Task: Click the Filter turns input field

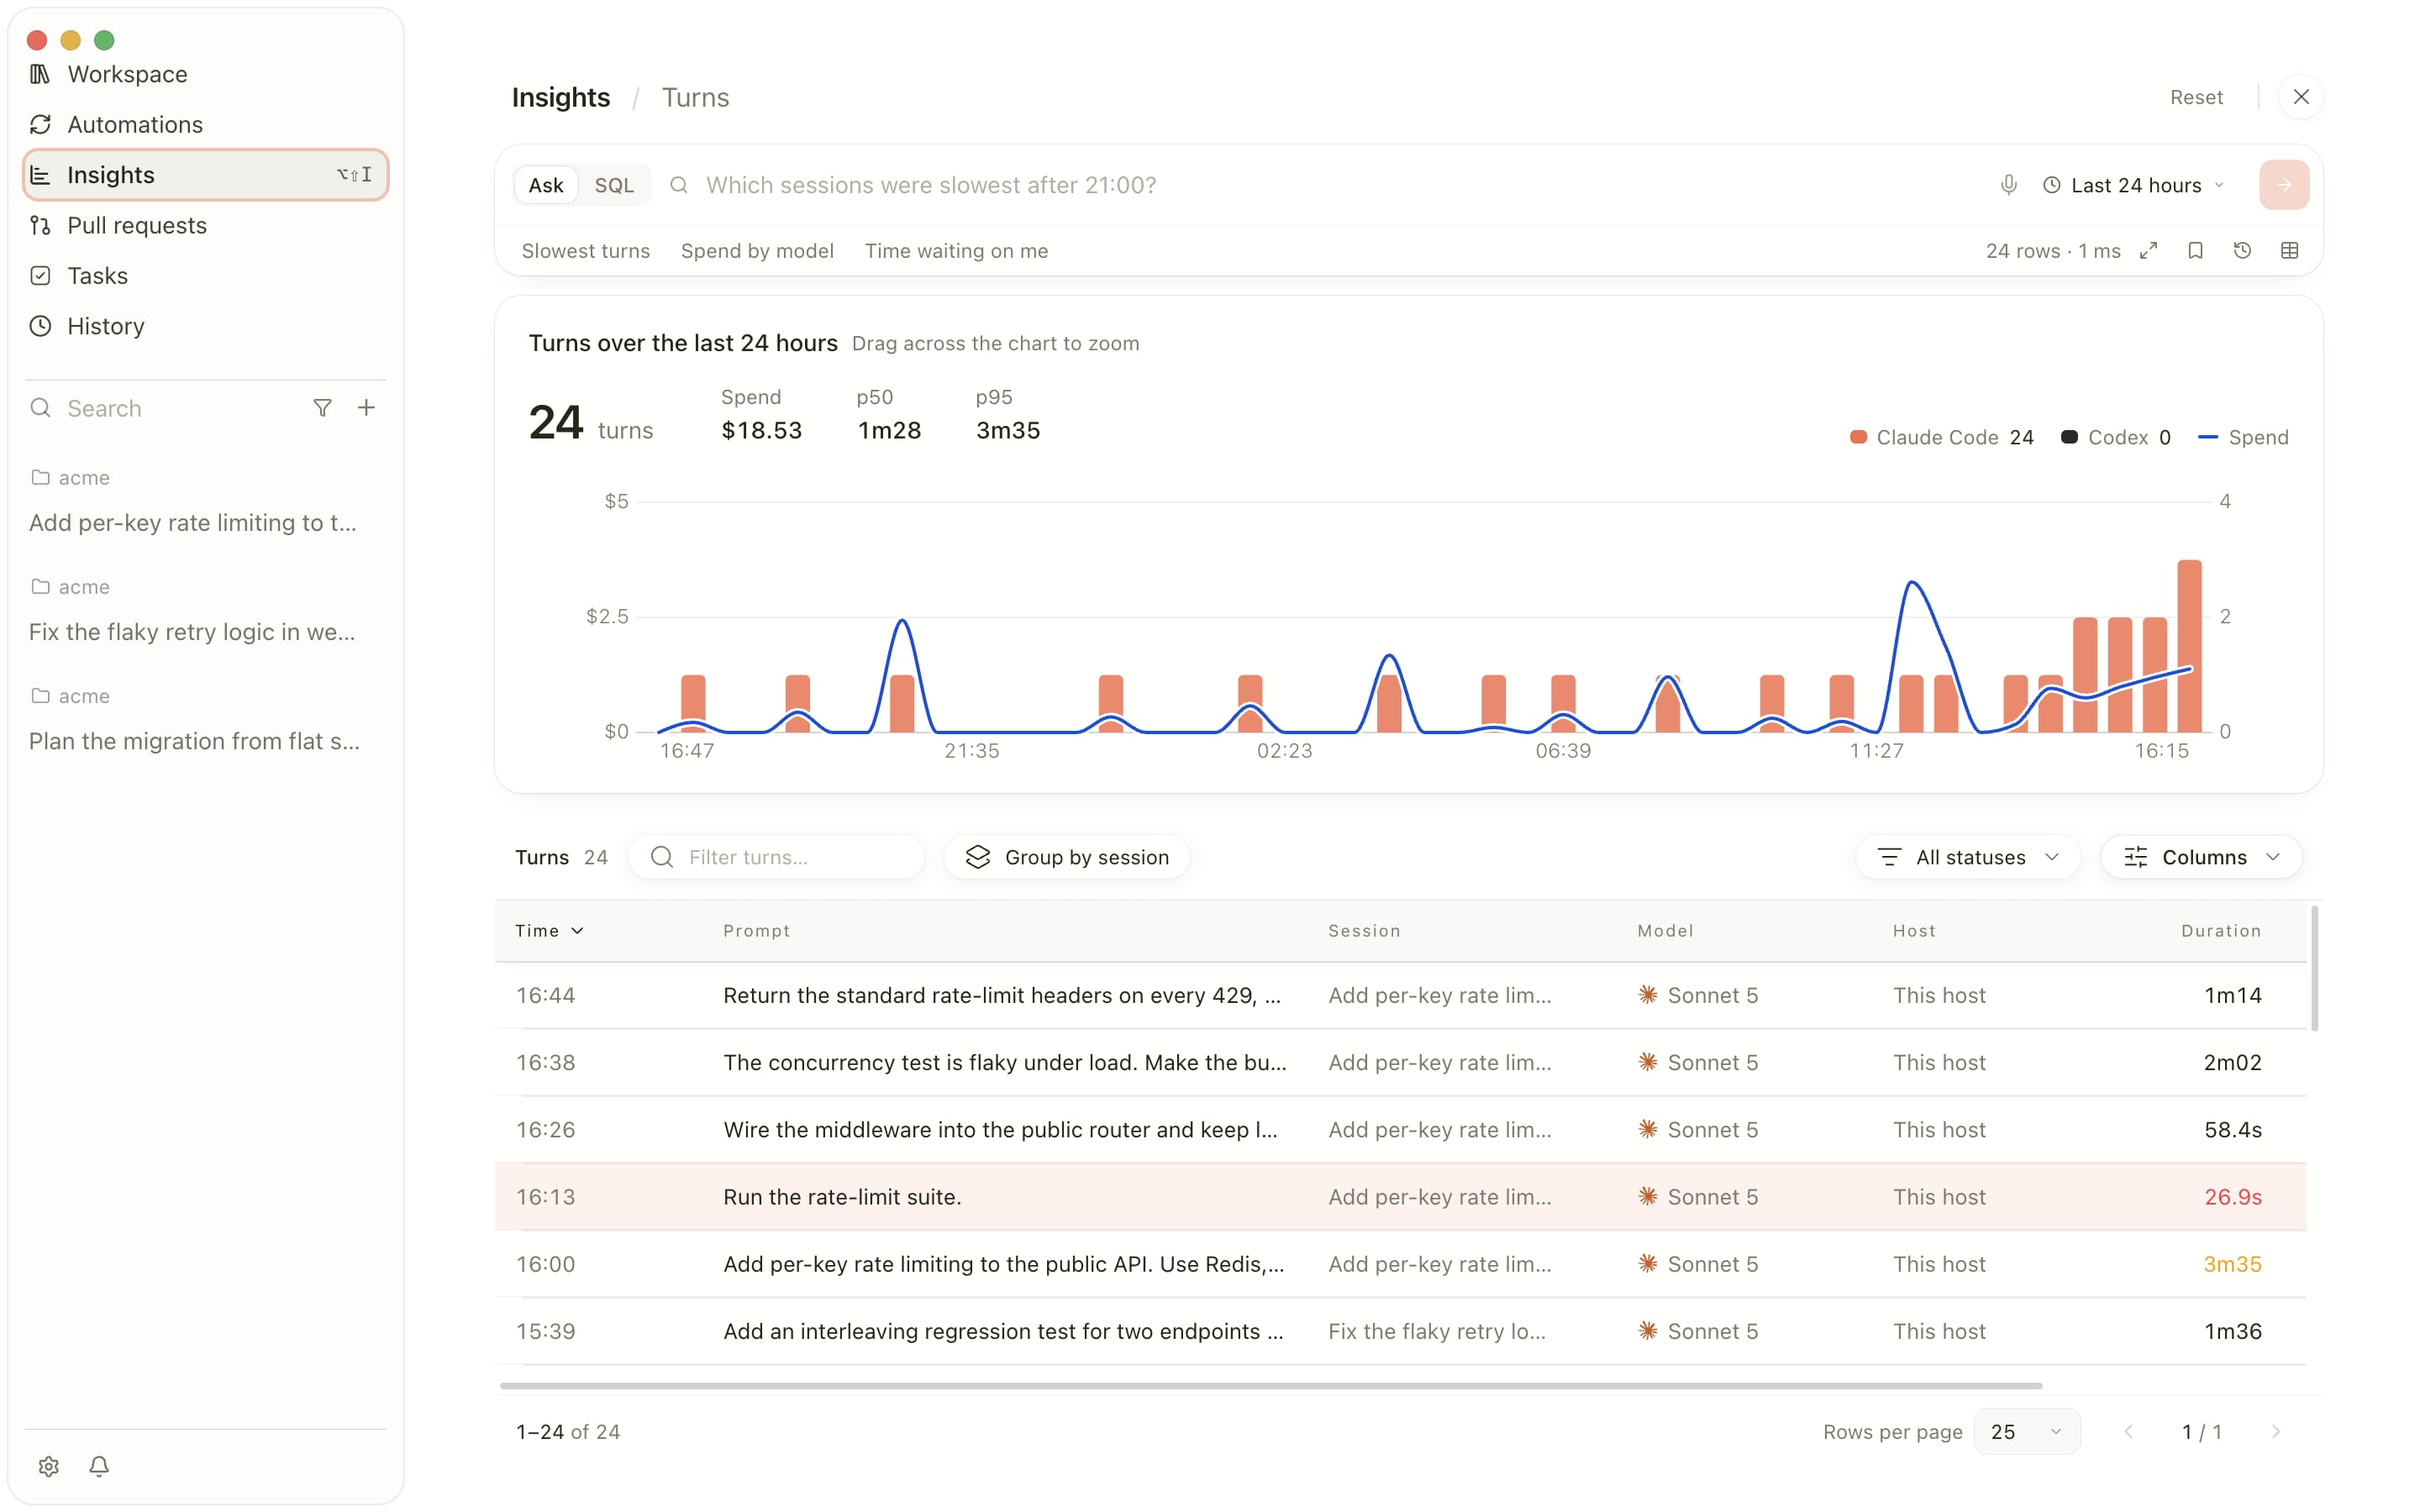Action: point(777,857)
